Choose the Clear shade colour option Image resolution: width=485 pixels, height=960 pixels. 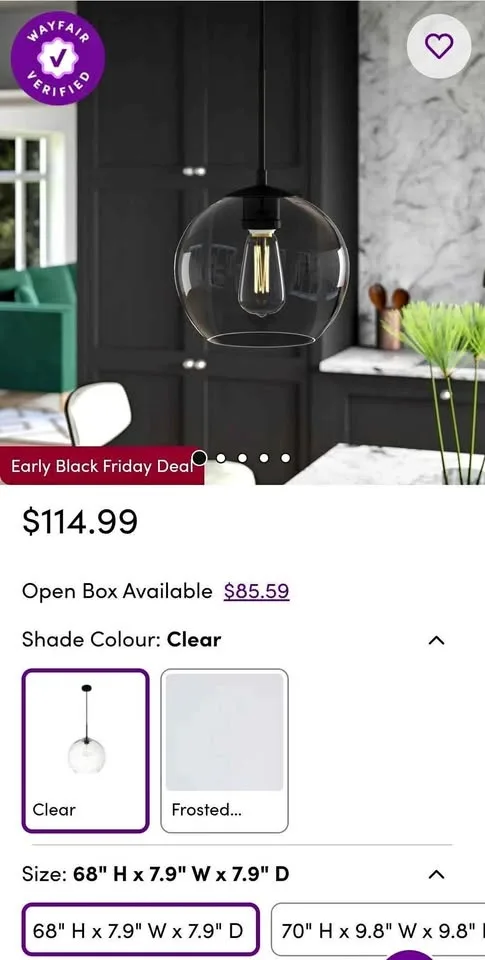point(86,751)
